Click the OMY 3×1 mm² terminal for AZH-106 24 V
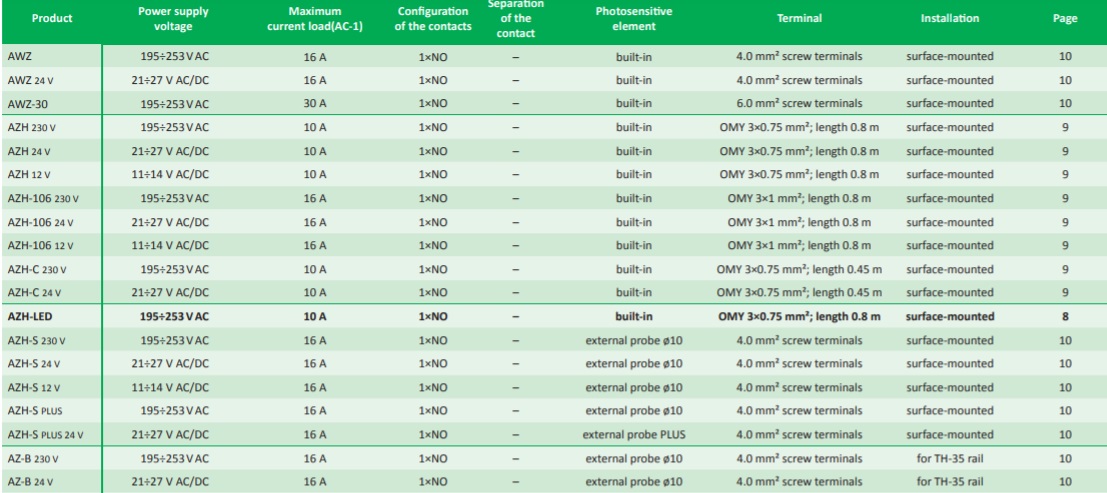The width and height of the screenshot is (1107, 493). tap(799, 222)
